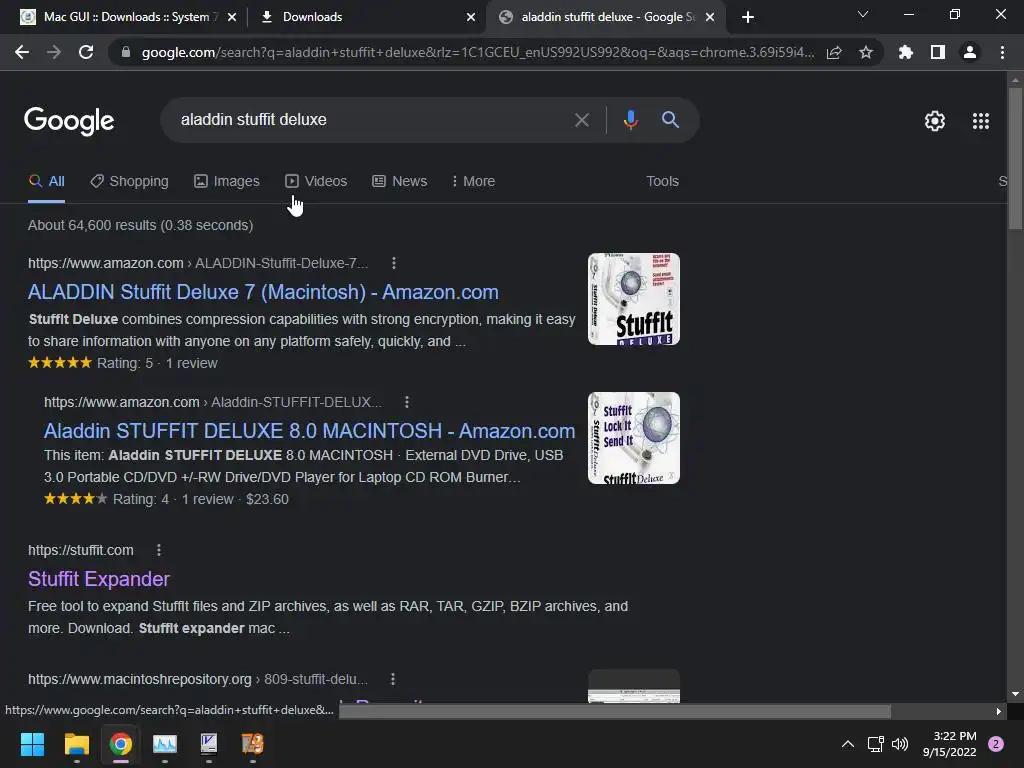Open the Windows Start menu
The width and height of the screenshot is (1024, 768).
[32, 744]
